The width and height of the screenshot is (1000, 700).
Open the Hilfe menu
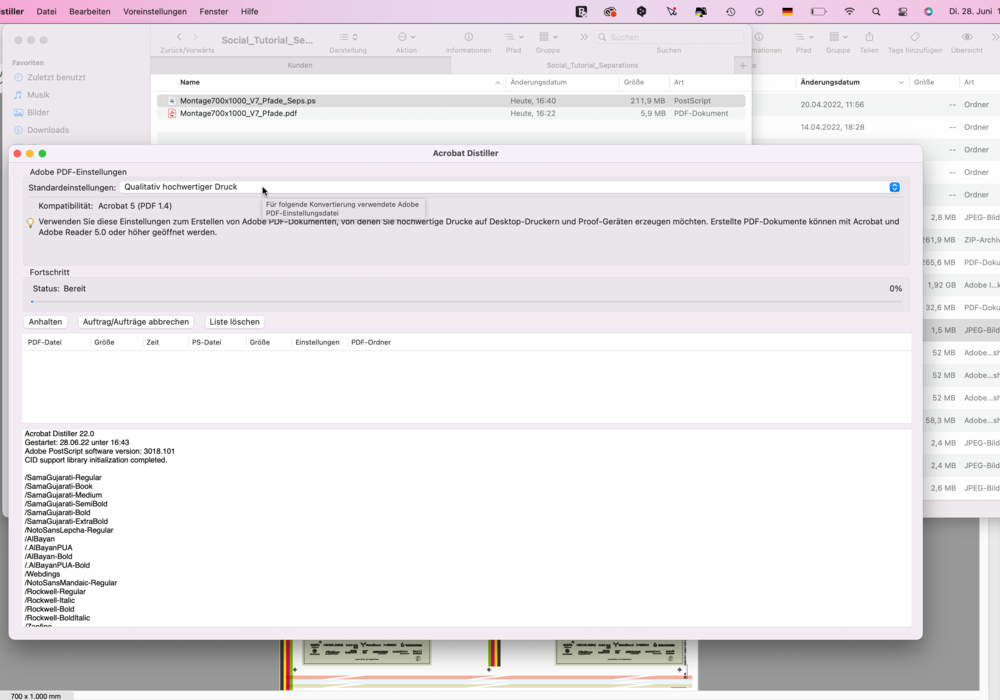coord(249,11)
